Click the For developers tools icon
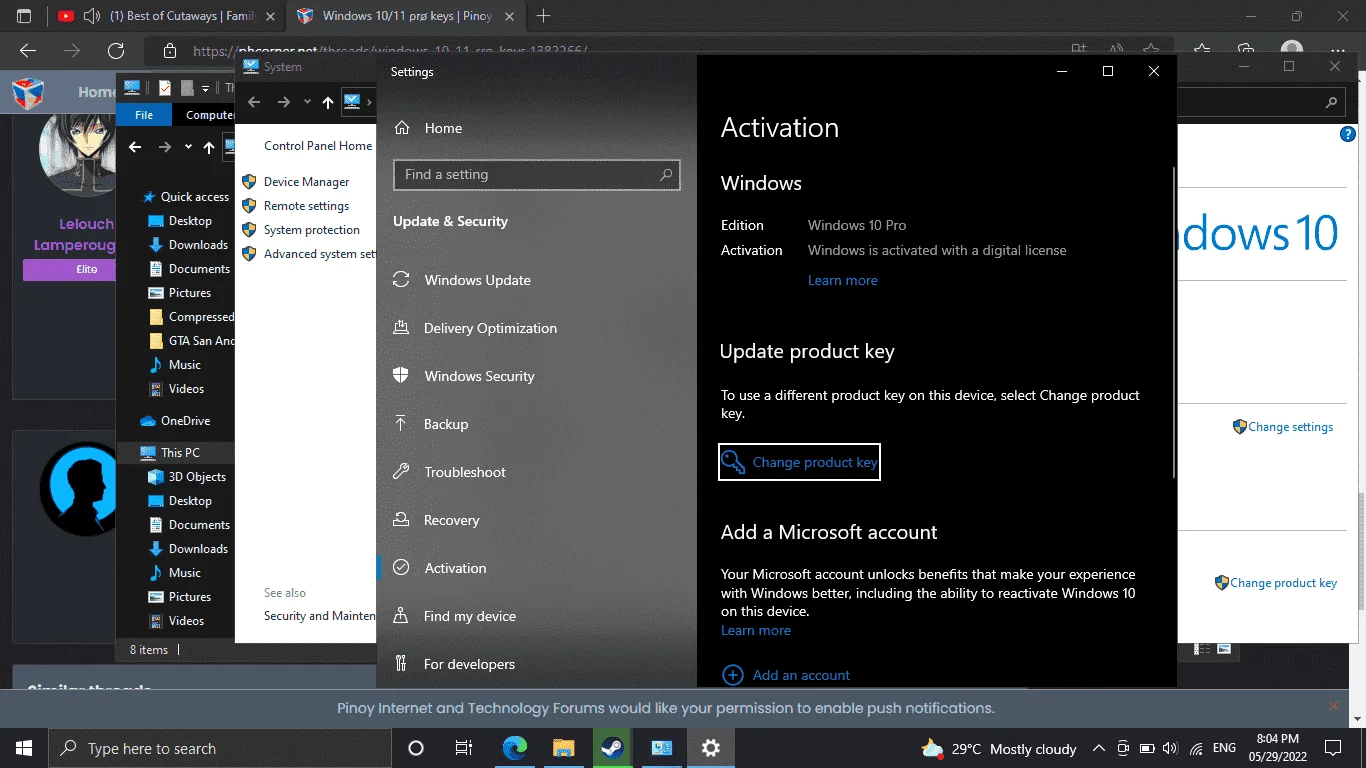 [401, 664]
